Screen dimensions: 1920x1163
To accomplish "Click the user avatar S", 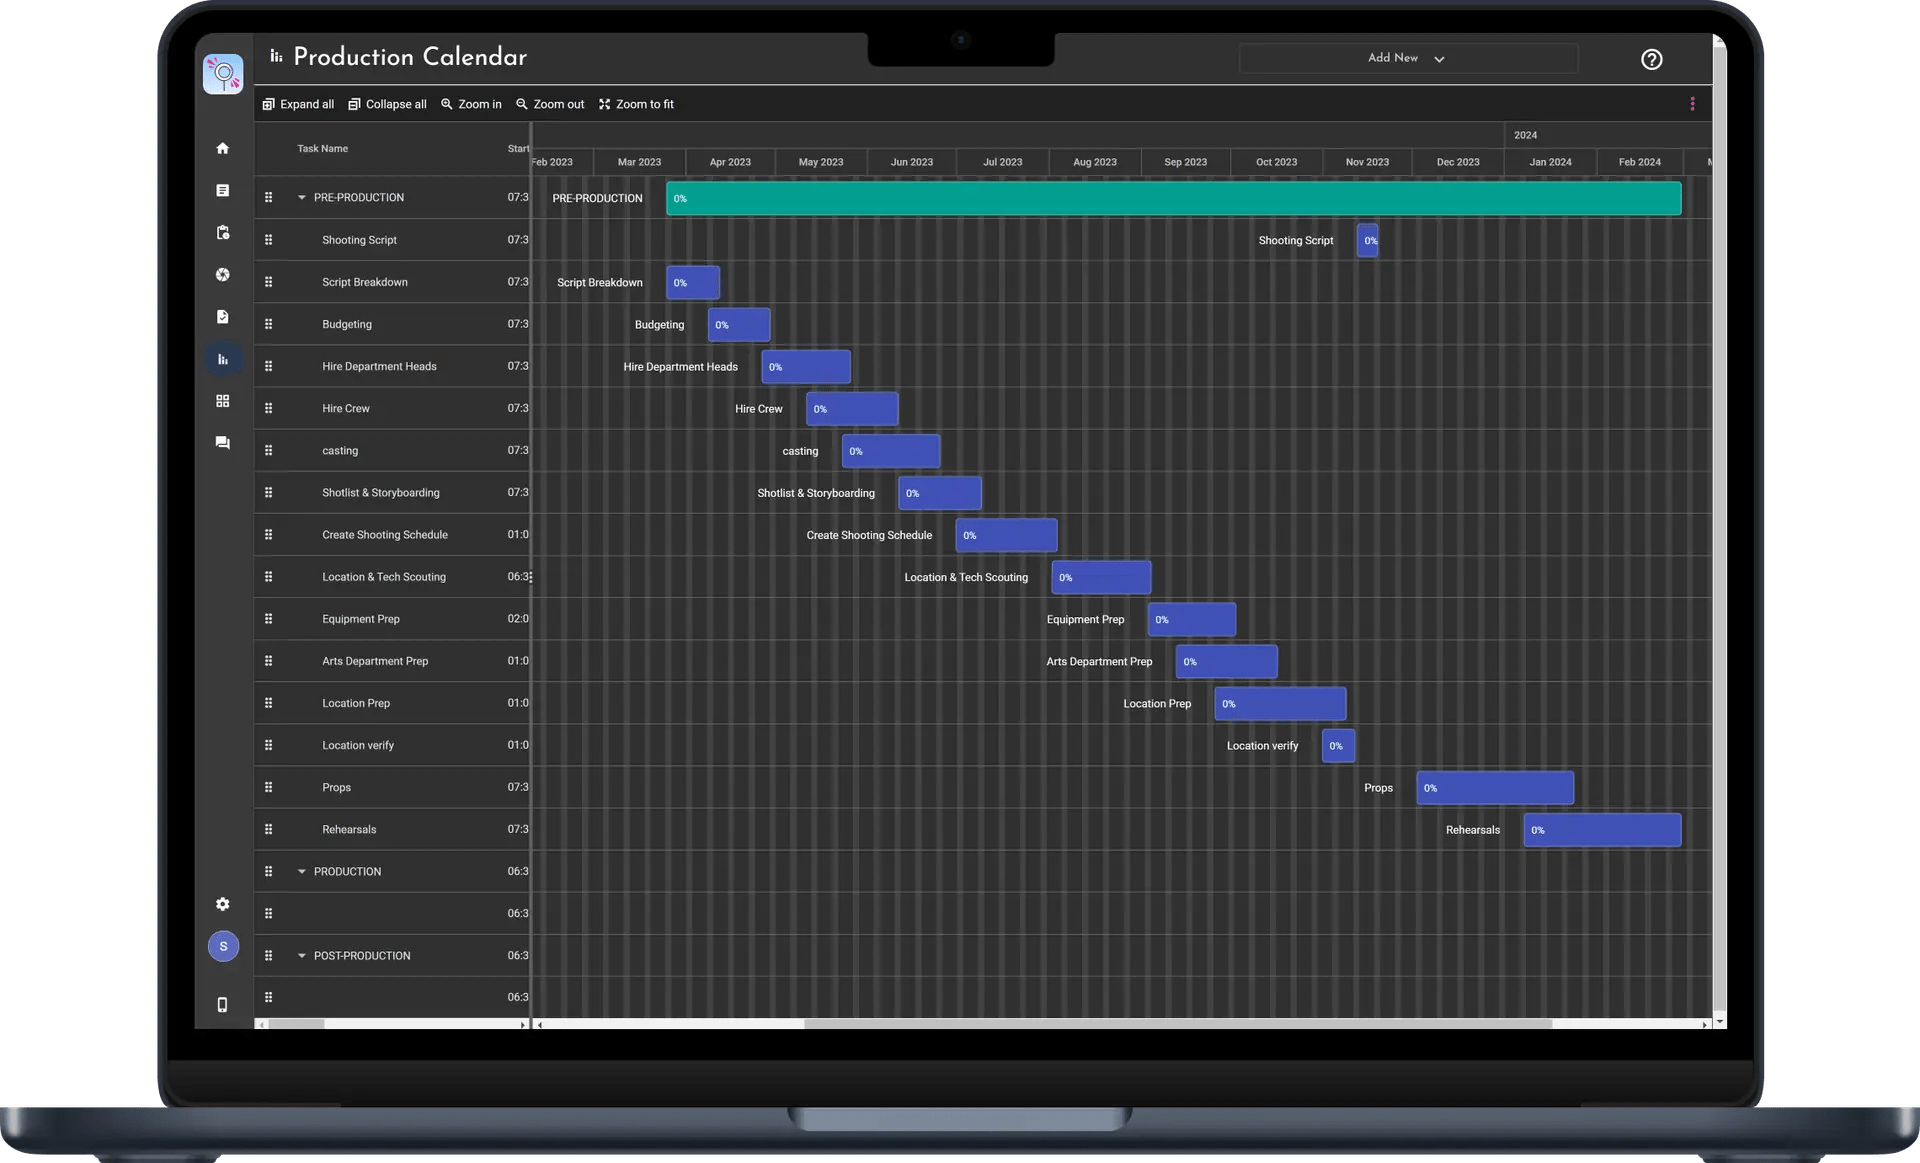I will [x=223, y=946].
